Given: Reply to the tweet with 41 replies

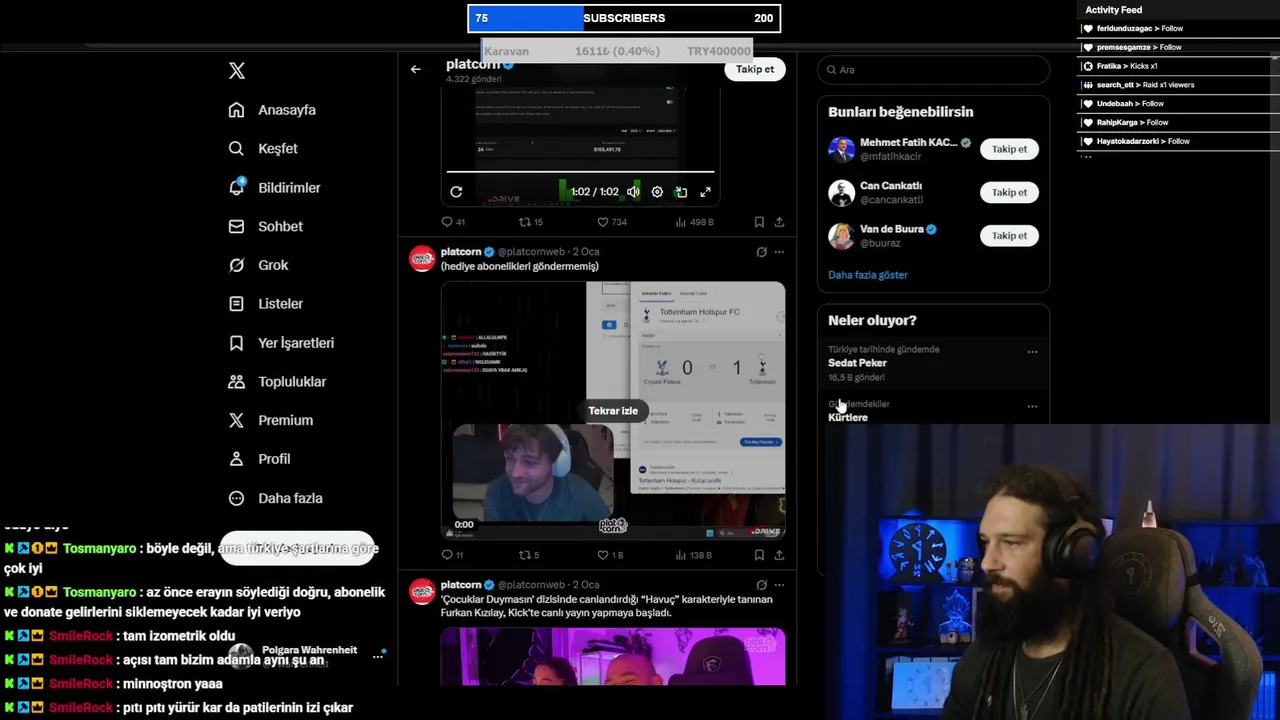Looking at the screenshot, I should coord(453,222).
